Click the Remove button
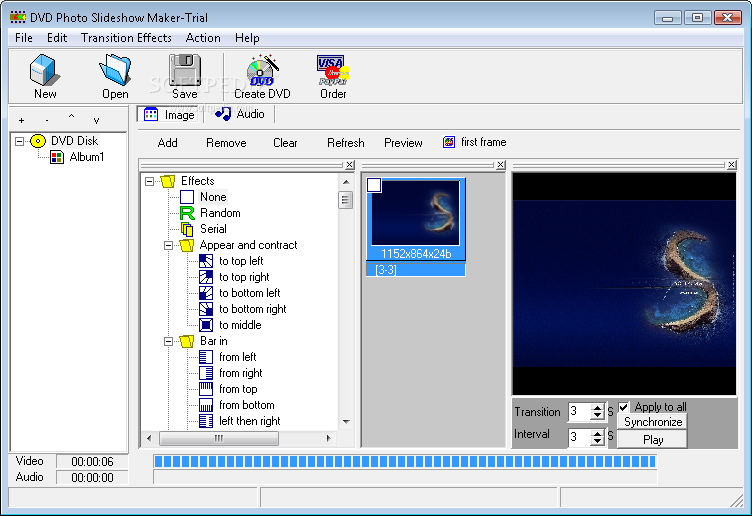The height and width of the screenshot is (516, 752). [226, 143]
